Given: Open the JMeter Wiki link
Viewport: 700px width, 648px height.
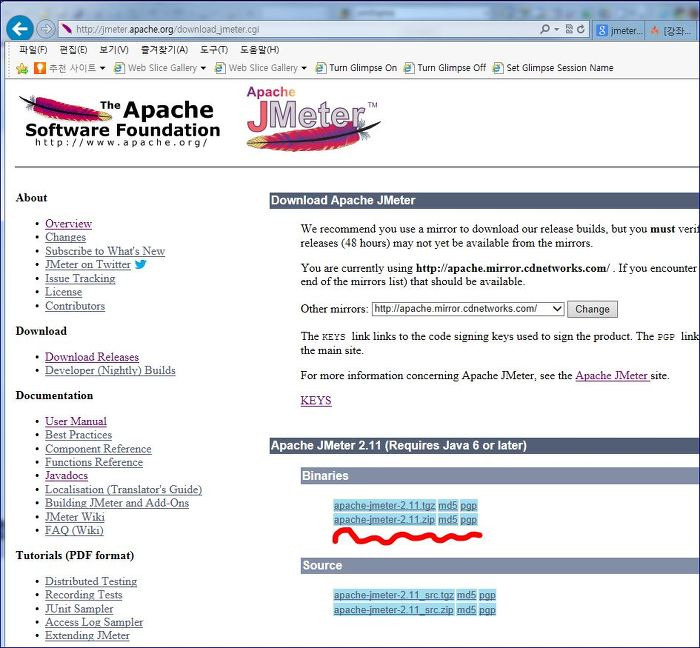Looking at the screenshot, I should click(75, 517).
